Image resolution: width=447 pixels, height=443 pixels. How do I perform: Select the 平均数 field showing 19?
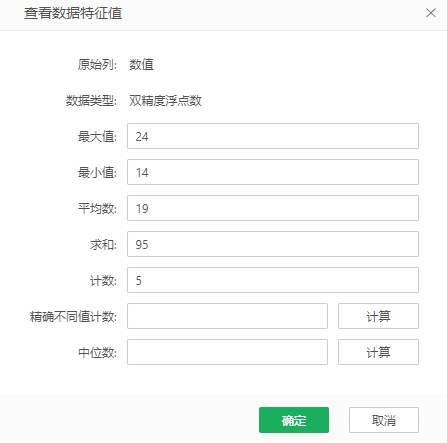(273, 208)
